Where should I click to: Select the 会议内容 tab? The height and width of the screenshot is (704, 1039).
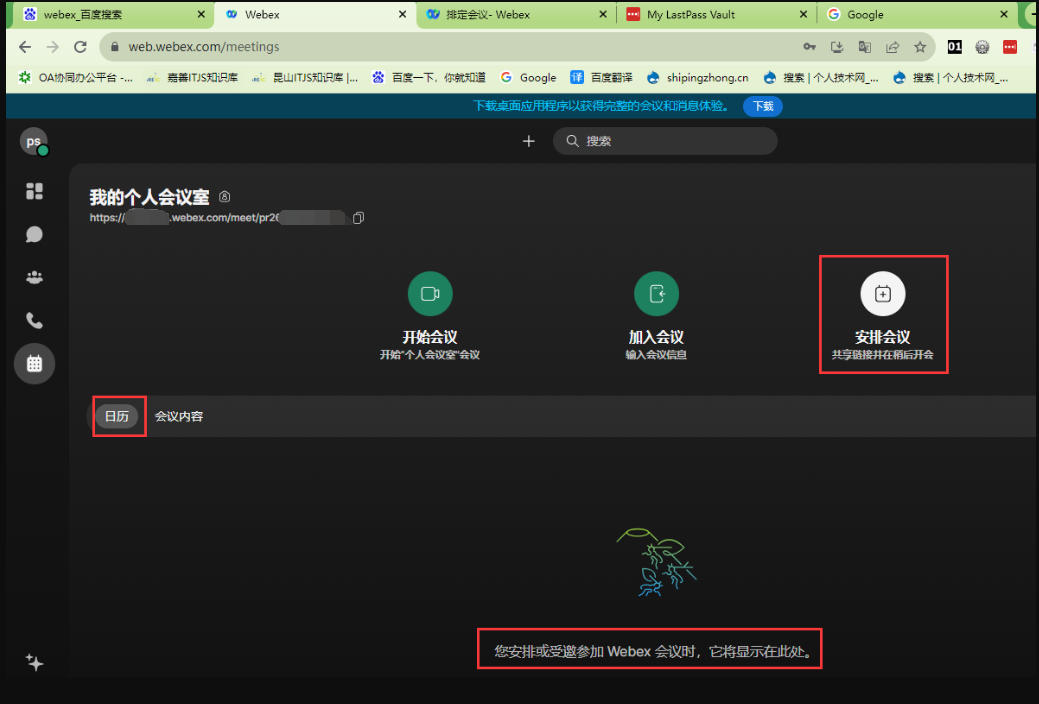[179, 416]
